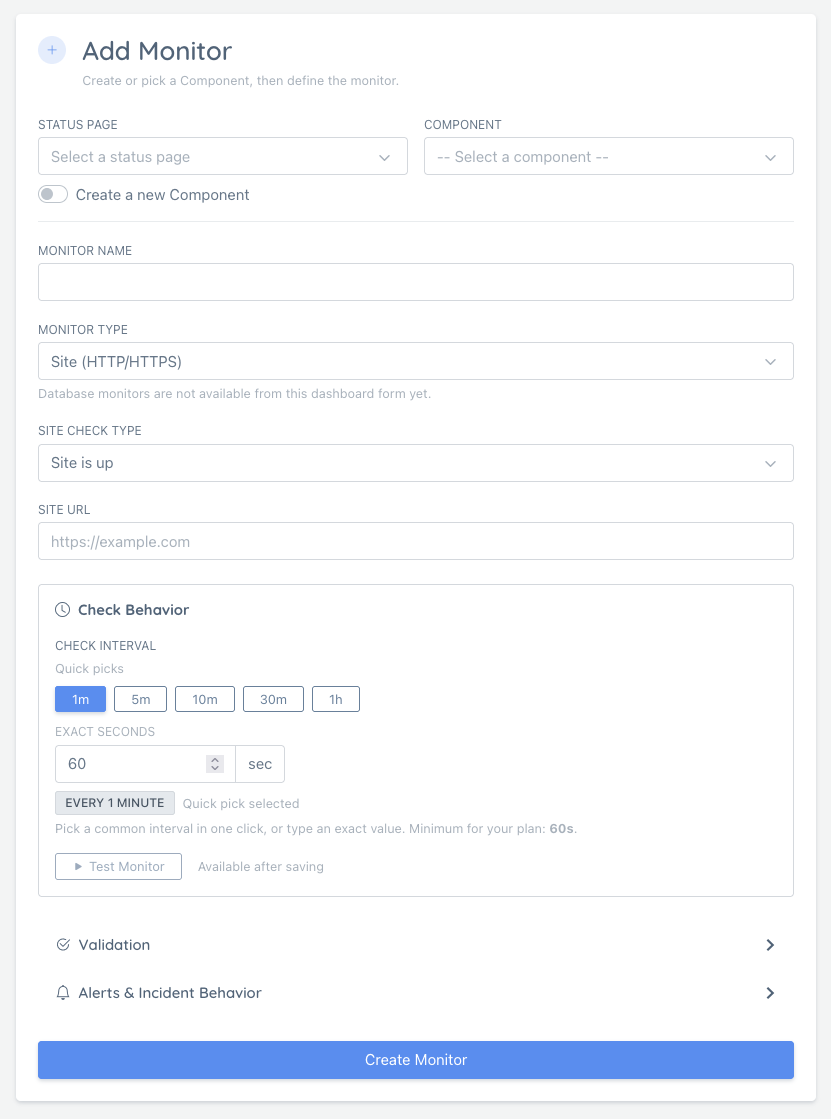
Task: Select the 5m quick pick interval
Action: click(x=140, y=699)
